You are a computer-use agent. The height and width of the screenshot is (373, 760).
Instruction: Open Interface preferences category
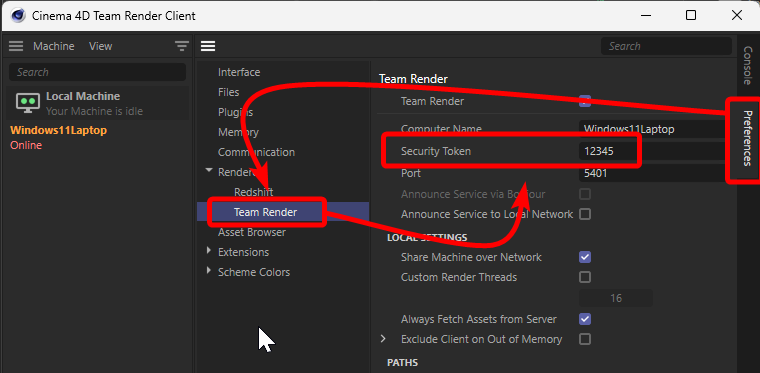pos(239,72)
